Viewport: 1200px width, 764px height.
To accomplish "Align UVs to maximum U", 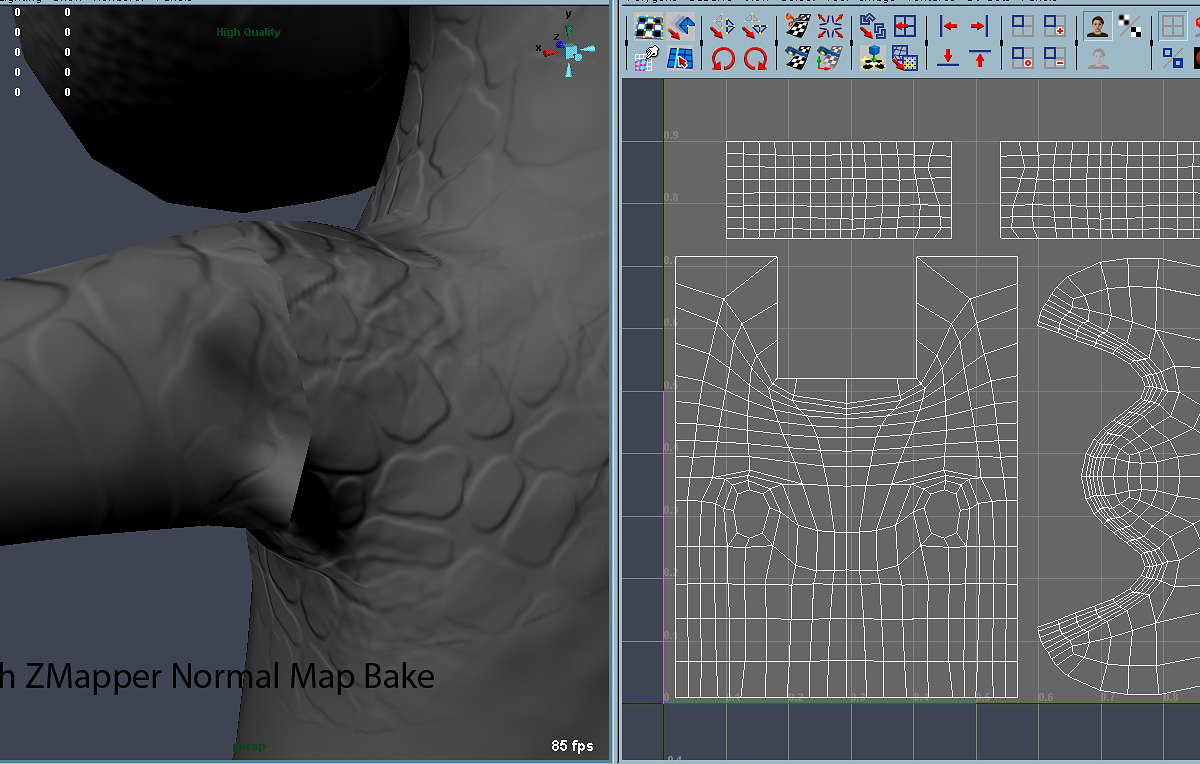I will (x=980, y=27).
